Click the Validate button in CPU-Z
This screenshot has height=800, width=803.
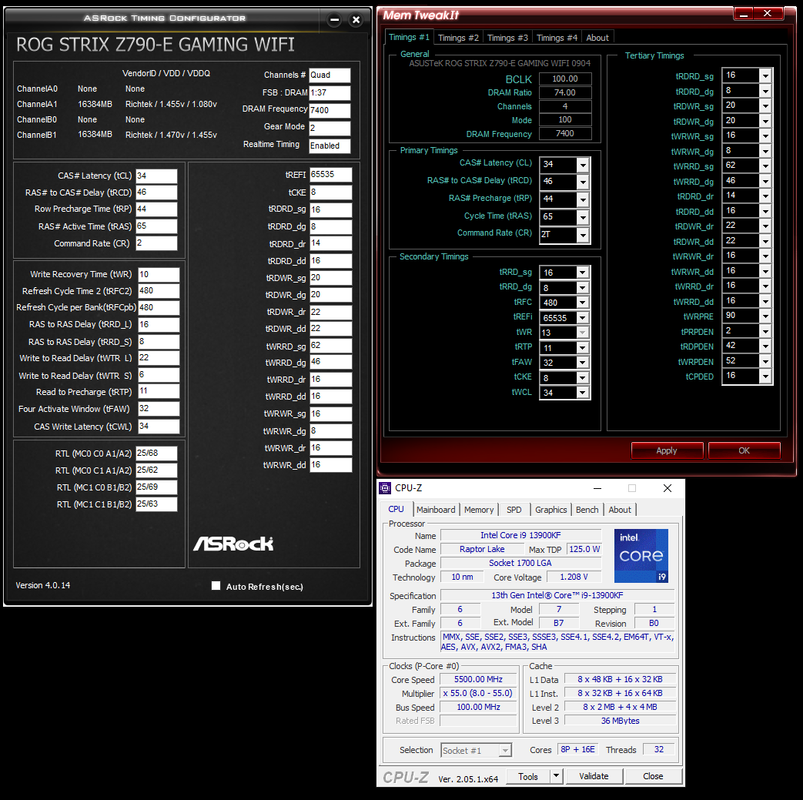[594, 776]
